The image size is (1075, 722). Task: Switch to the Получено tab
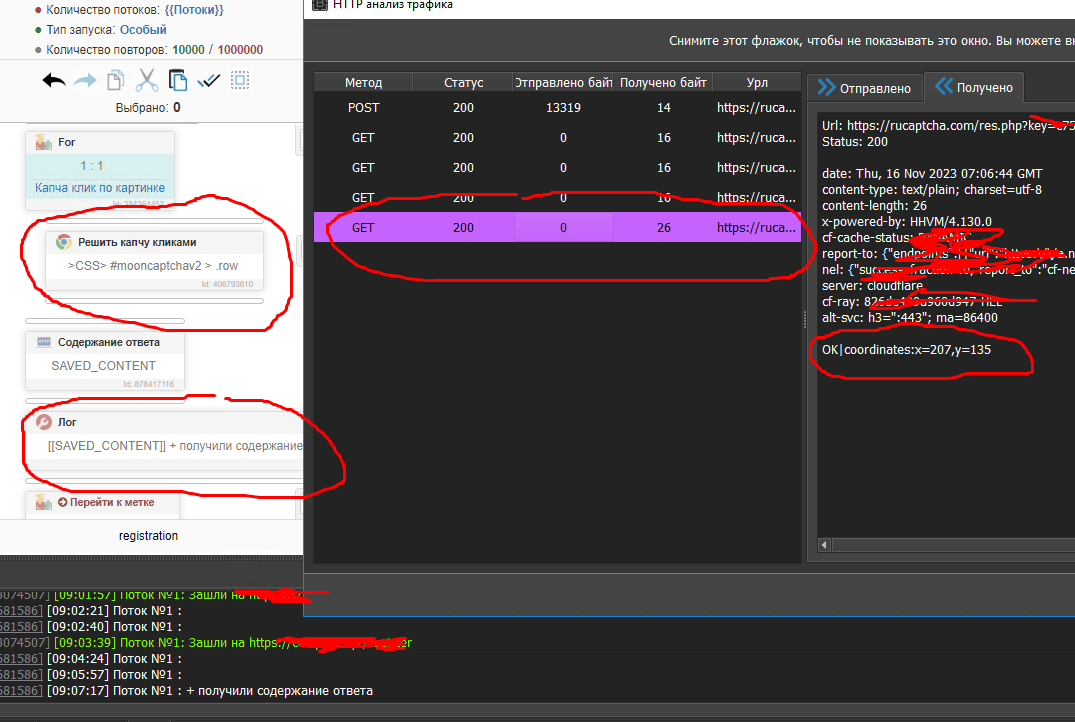(975, 88)
